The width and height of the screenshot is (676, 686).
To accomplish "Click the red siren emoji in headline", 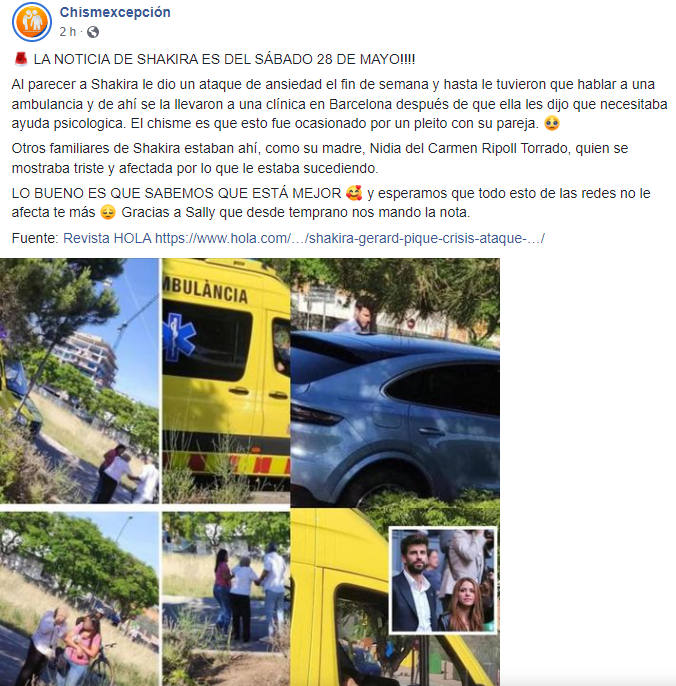I will coord(21,59).
